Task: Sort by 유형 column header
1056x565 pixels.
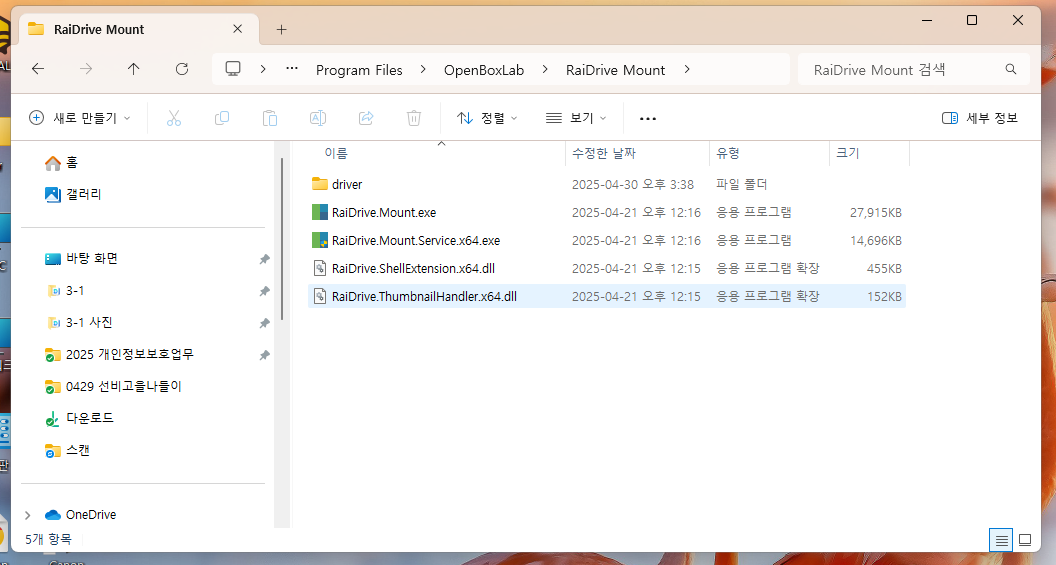Action: (x=728, y=154)
